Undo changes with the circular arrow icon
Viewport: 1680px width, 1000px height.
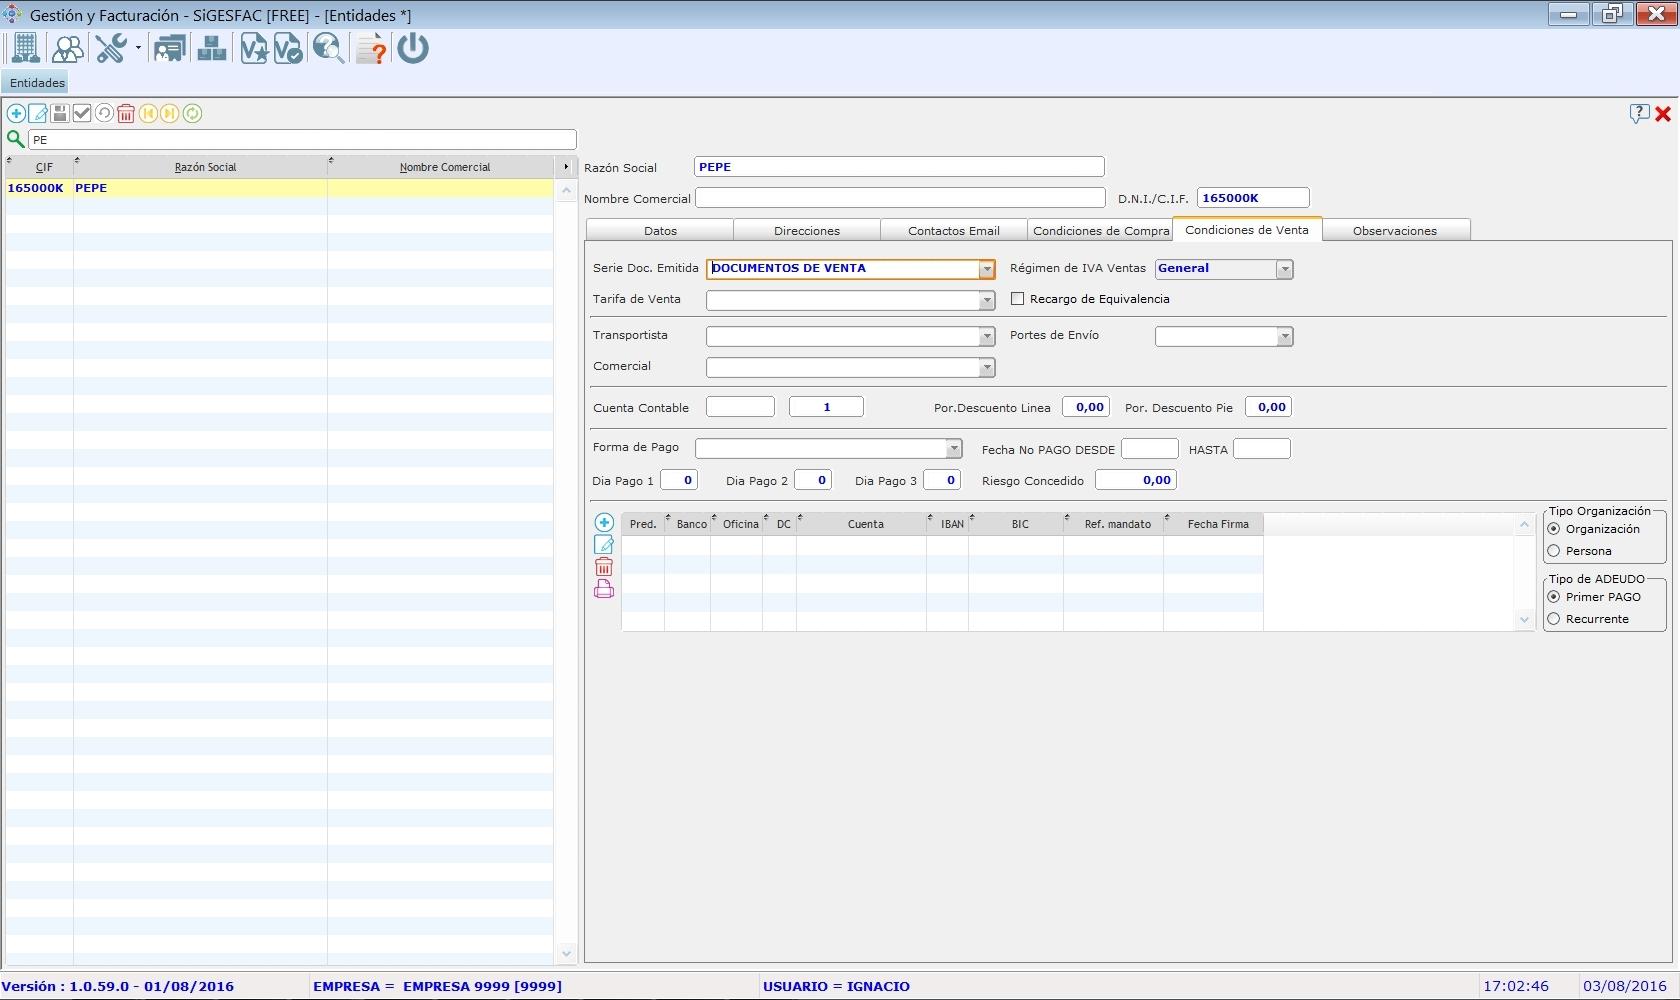tap(104, 113)
